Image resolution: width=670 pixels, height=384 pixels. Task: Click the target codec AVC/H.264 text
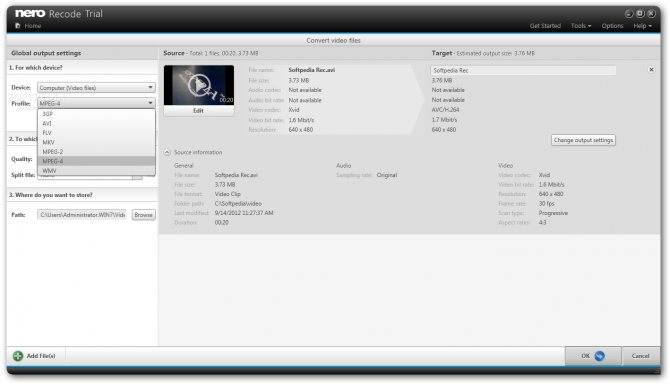click(x=445, y=110)
